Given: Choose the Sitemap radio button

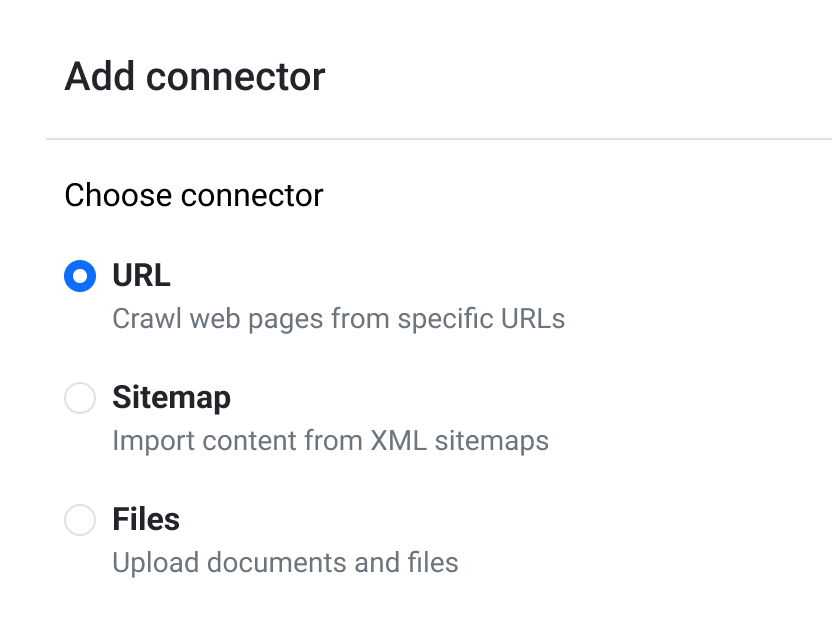Looking at the screenshot, I should tap(80, 398).
